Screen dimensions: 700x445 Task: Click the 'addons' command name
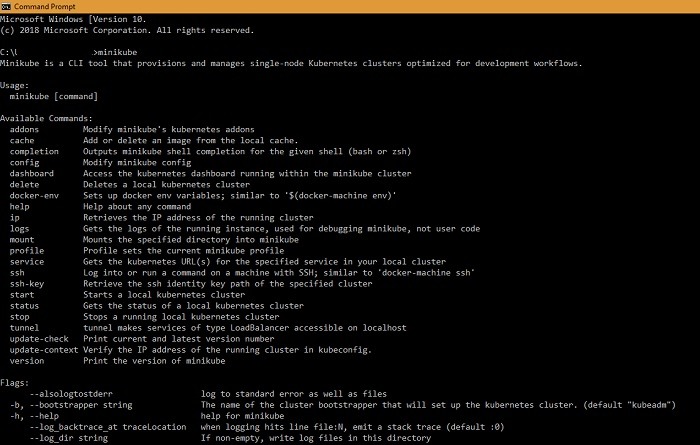click(x=24, y=129)
